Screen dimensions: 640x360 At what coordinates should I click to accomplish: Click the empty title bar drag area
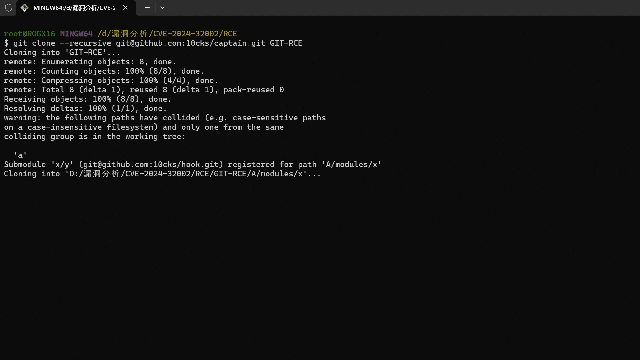[400, 8]
